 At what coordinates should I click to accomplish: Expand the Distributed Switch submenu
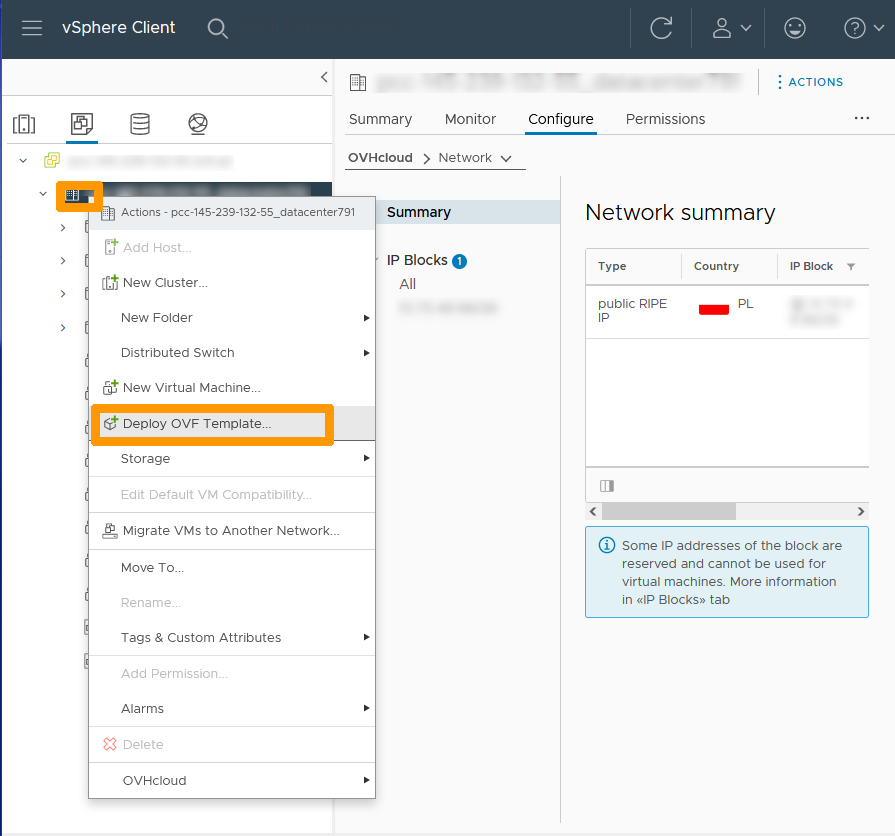coord(232,353)
